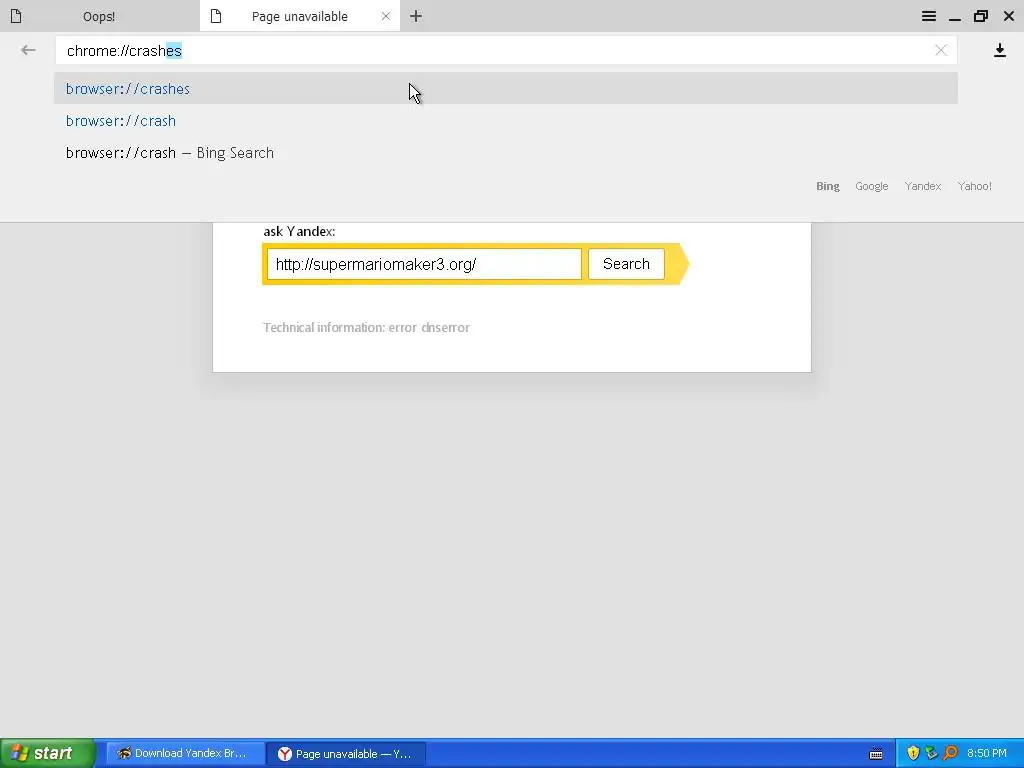Open a new tab with plus icon
This screenshot has height=768, width=1024.
416,16
